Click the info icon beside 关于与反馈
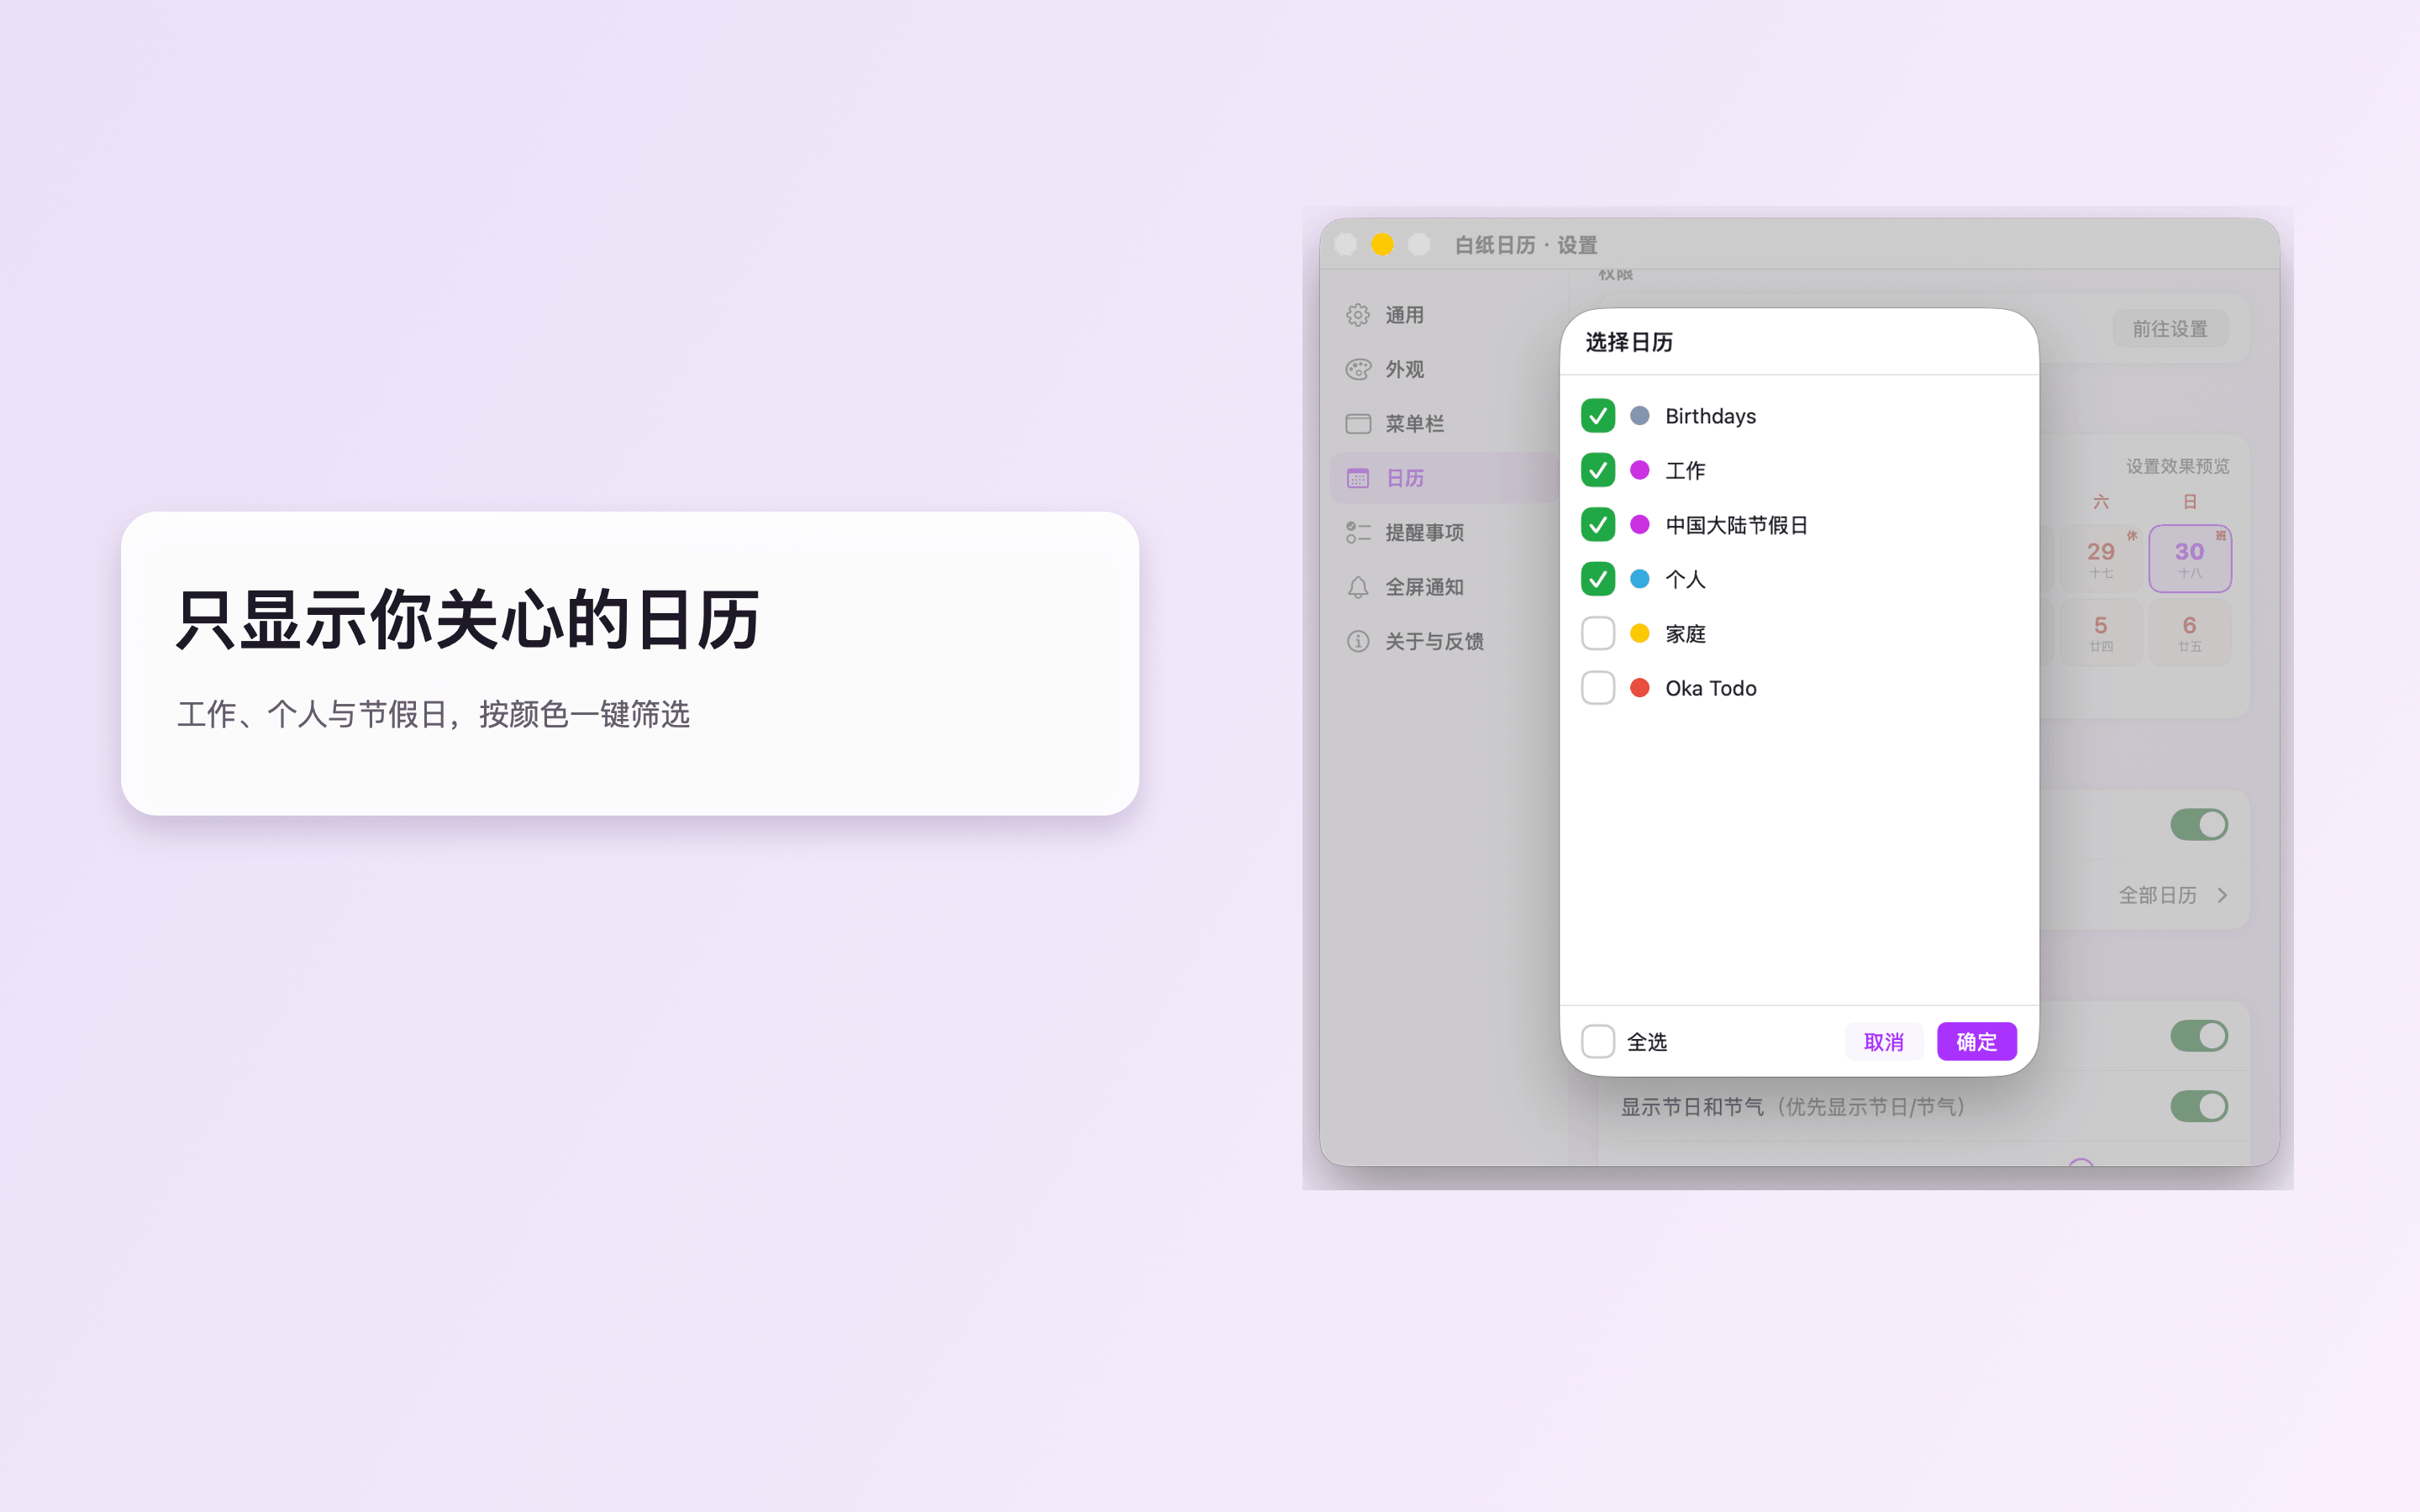Screen dimensions: 2420x1512 (x=1357, y=641)
